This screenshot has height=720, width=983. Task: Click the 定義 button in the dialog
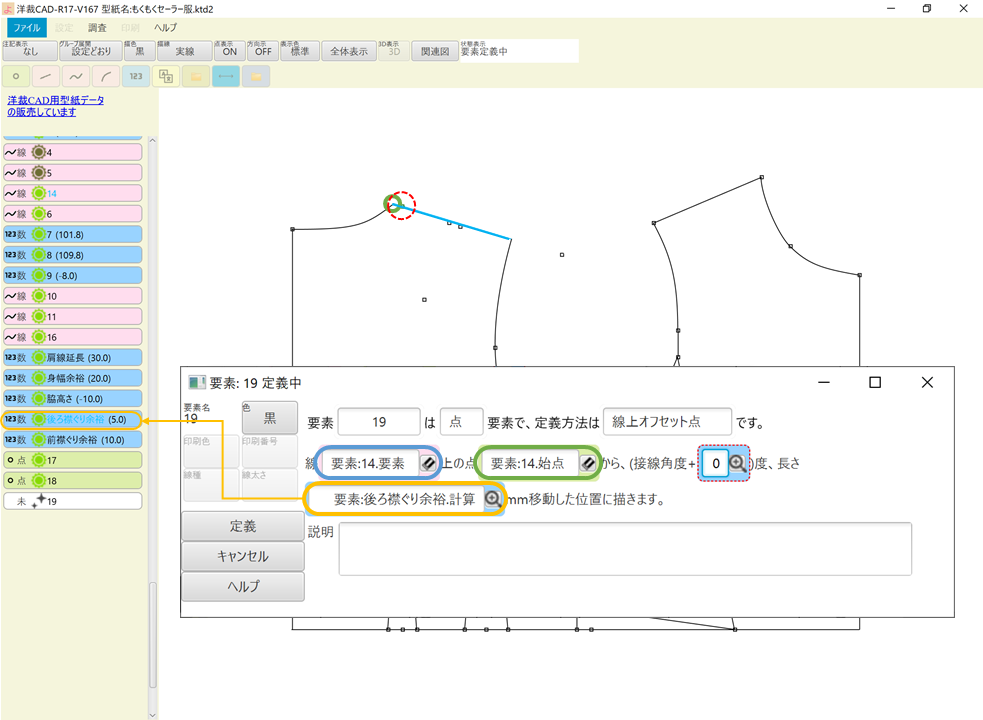pos(242,525)
